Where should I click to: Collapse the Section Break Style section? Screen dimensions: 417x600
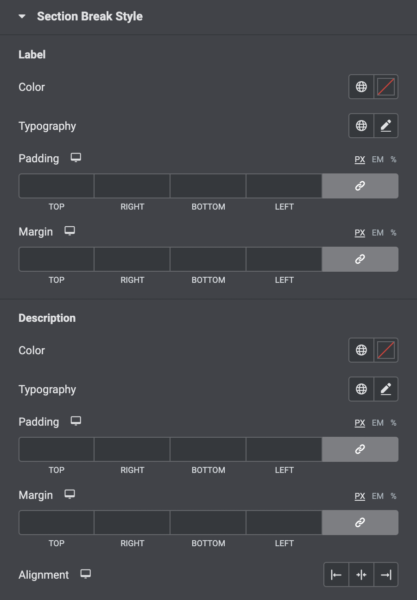(22, 16)
